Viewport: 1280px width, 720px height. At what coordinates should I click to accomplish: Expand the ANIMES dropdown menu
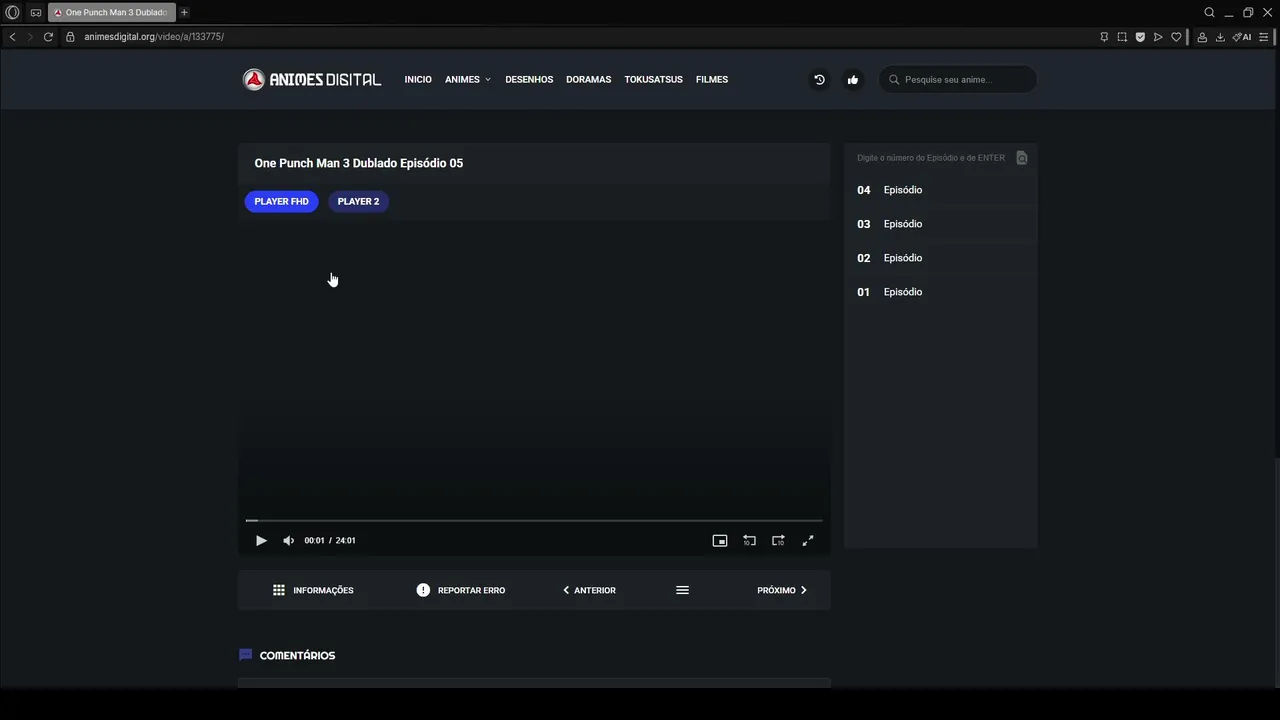pos(468,80)
